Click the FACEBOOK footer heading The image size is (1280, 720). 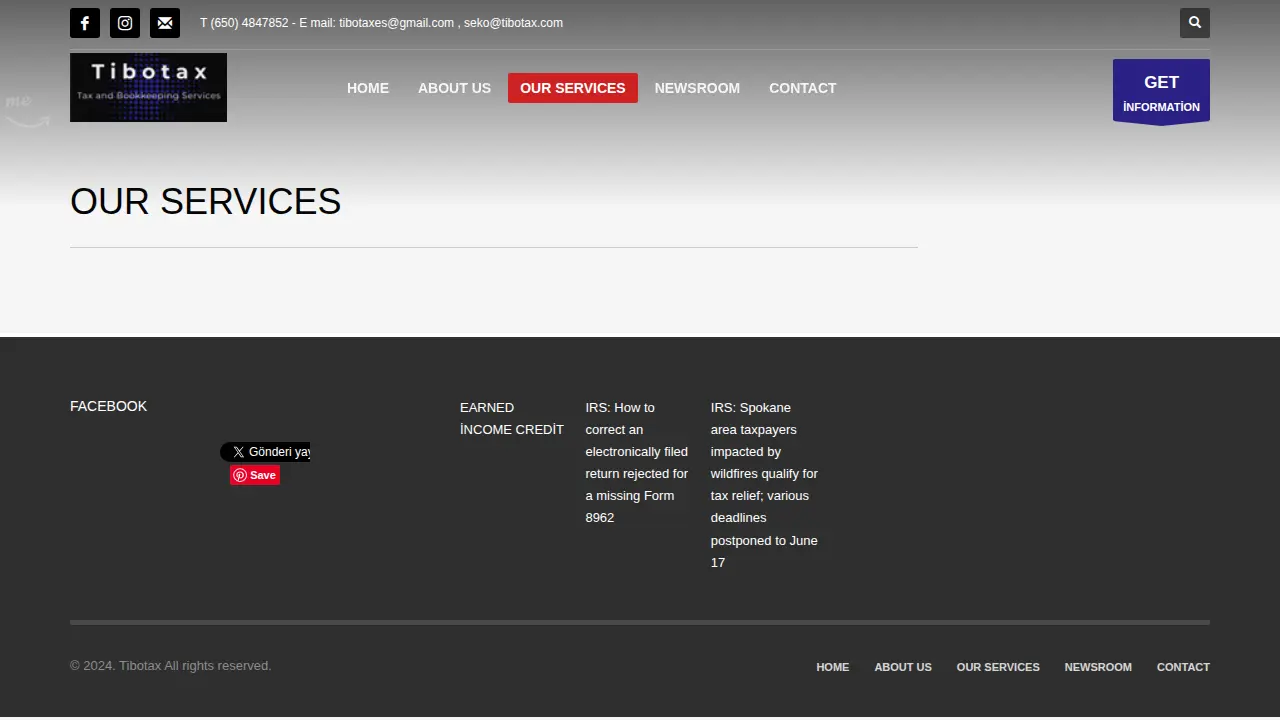(108, 406)
